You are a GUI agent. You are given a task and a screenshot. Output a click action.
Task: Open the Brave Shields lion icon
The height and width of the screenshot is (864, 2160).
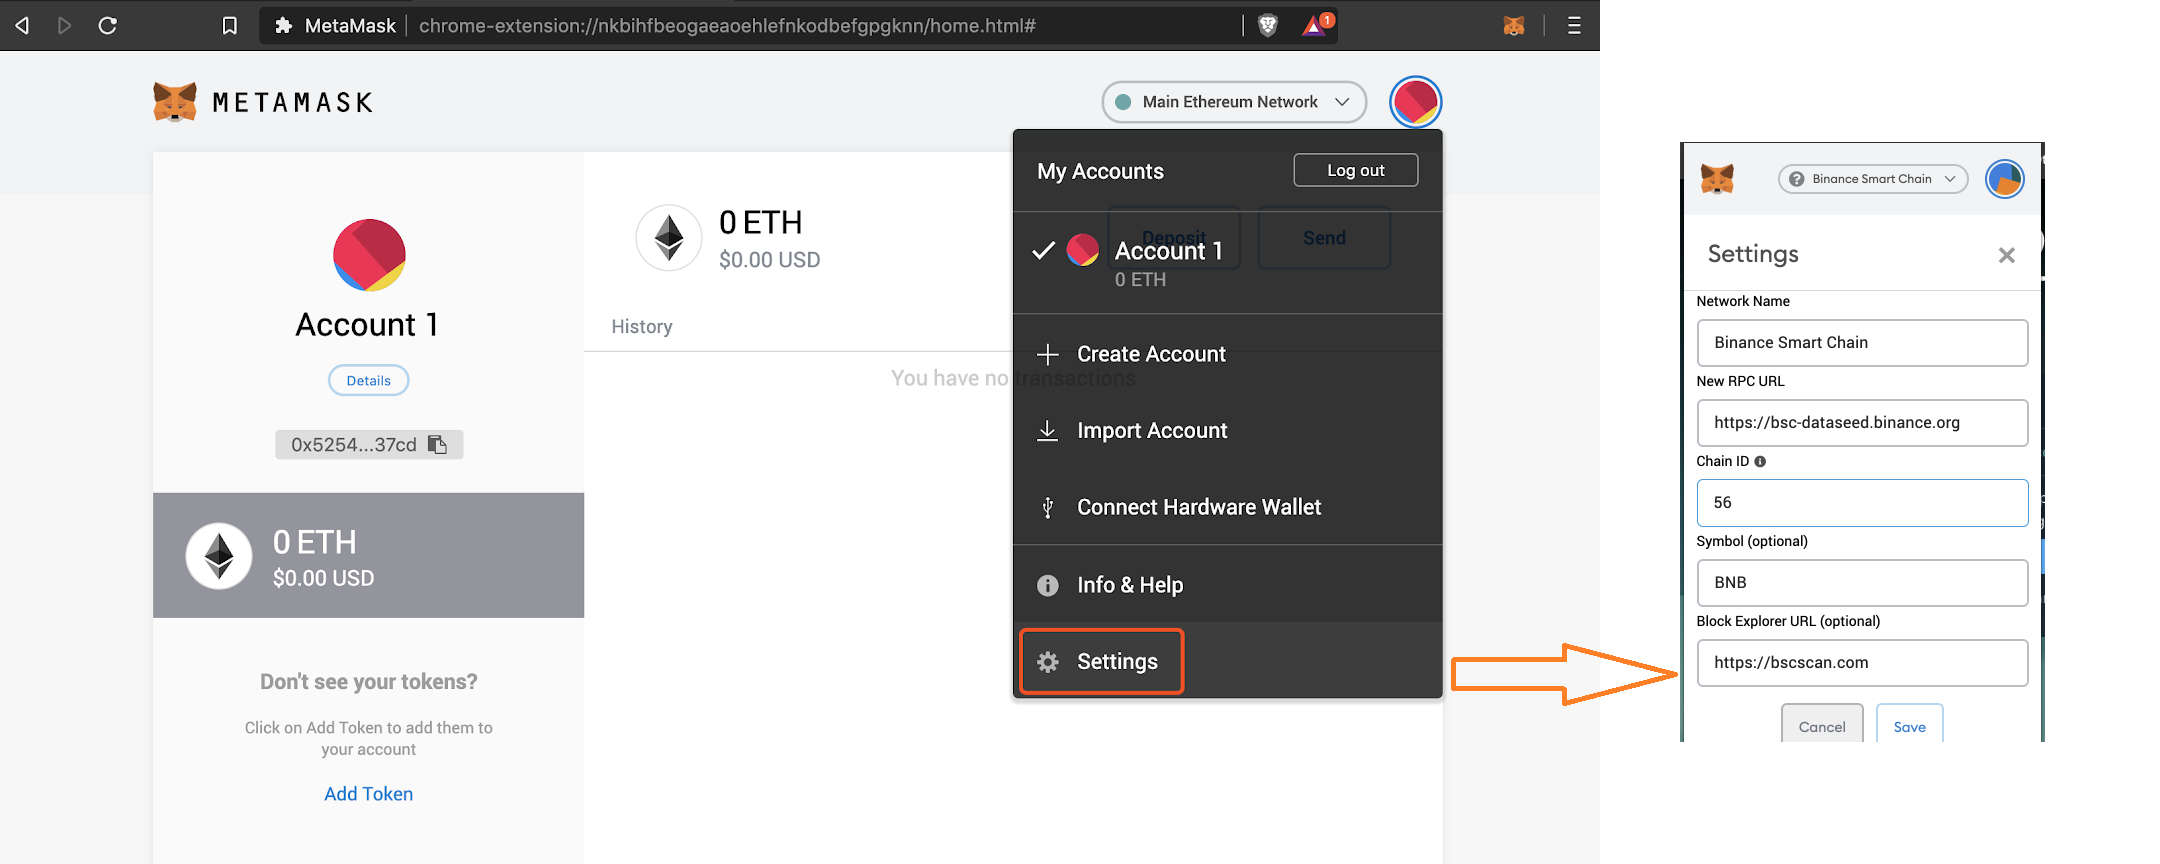point(1268,25)
